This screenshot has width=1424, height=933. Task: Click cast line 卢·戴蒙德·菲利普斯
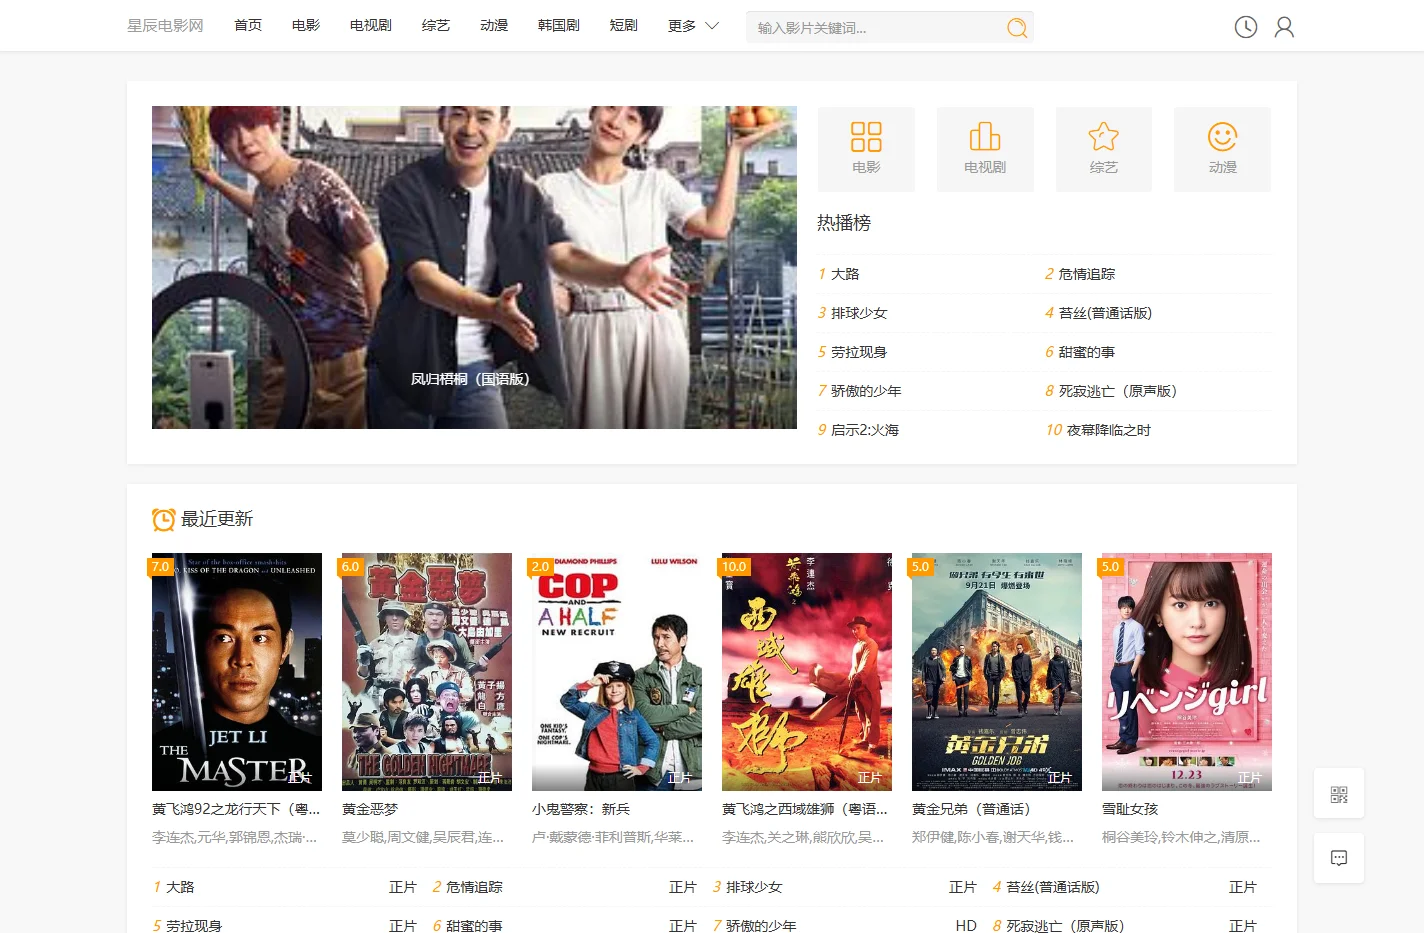613,837
